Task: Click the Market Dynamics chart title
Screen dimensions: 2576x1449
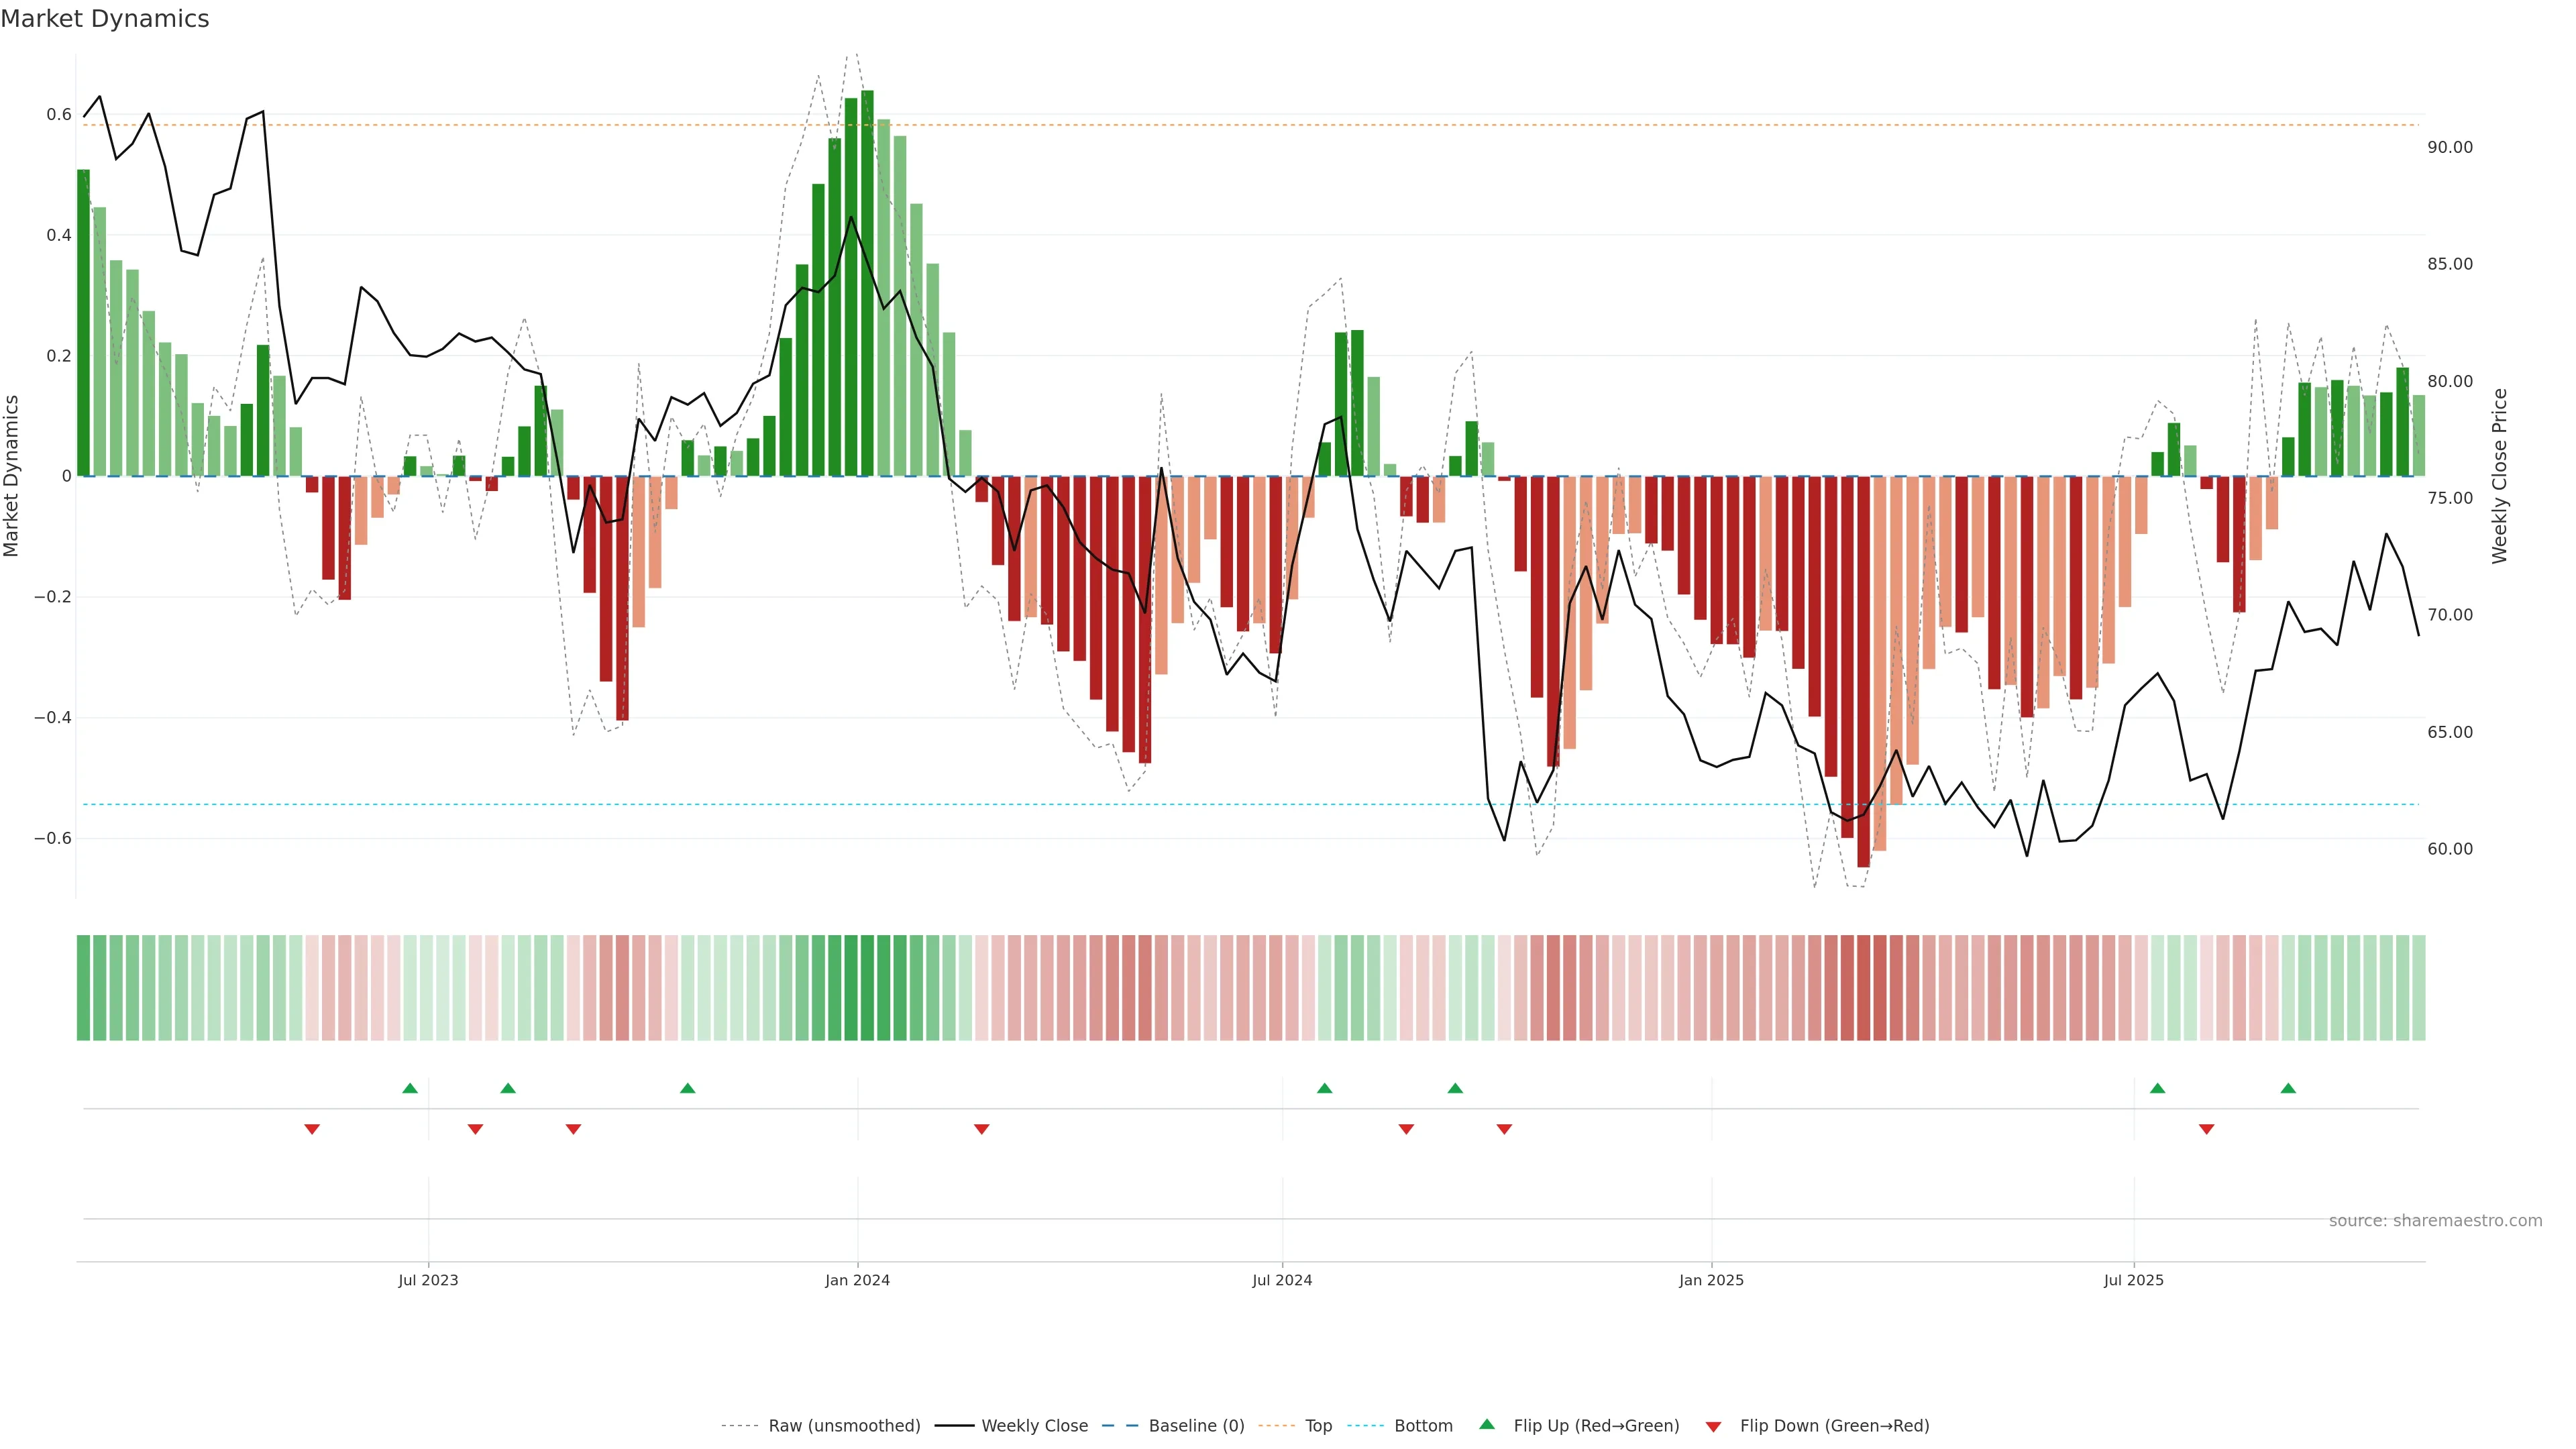Action: tap(105, 19)
